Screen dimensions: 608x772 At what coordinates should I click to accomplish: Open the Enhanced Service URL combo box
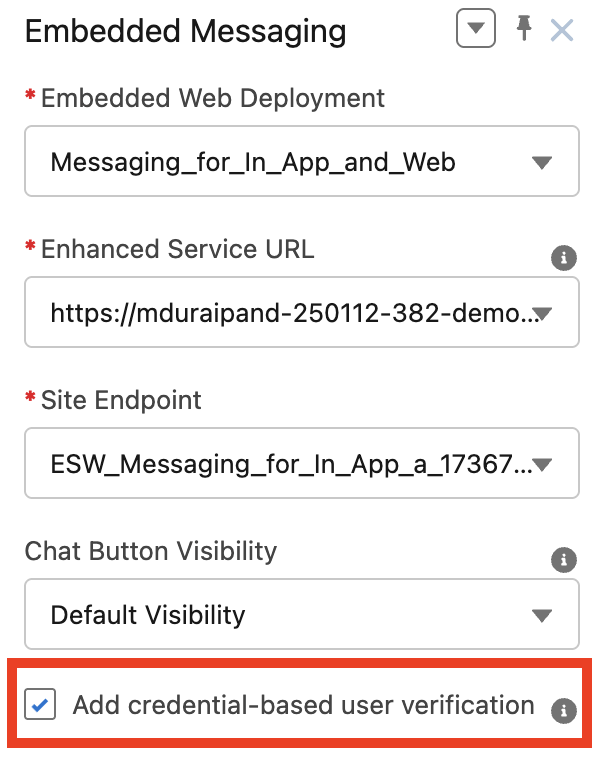click(280, 313)
